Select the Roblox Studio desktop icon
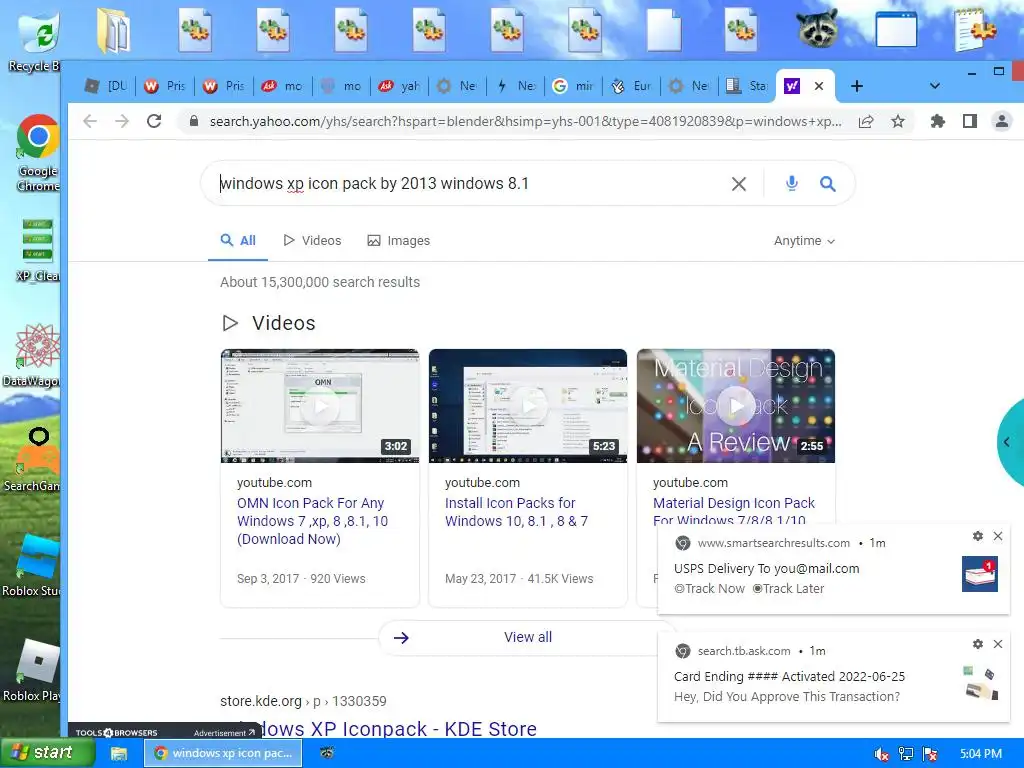 tap(31, 566)
